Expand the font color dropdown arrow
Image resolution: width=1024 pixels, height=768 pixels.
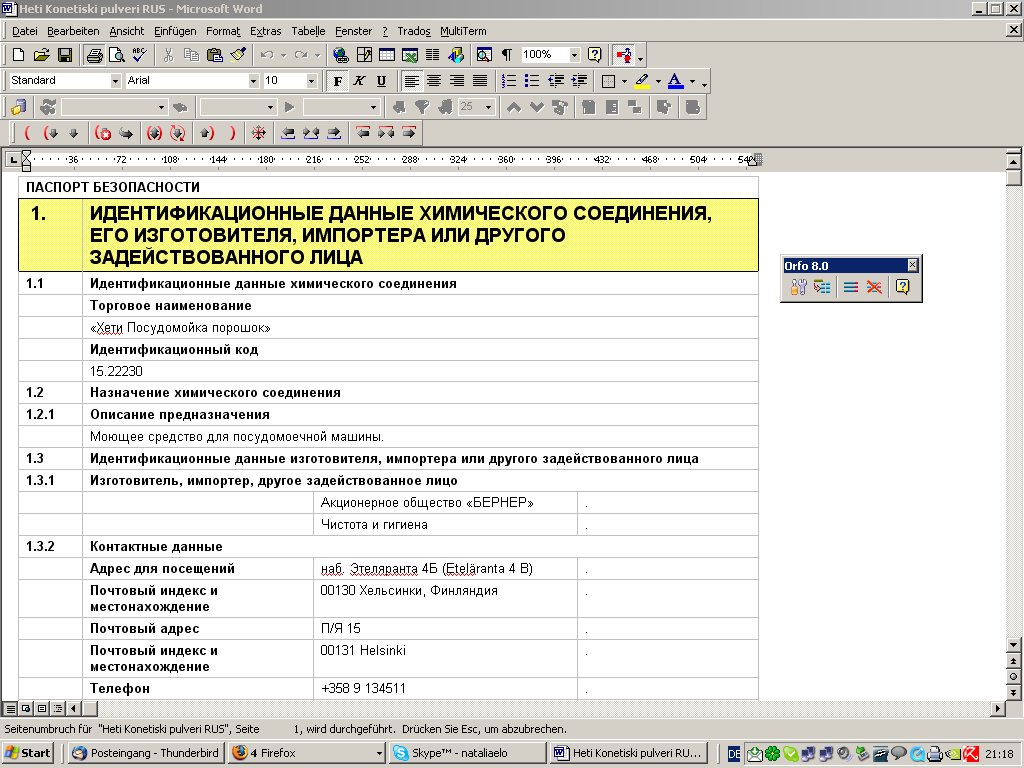[x=692, y=82]
